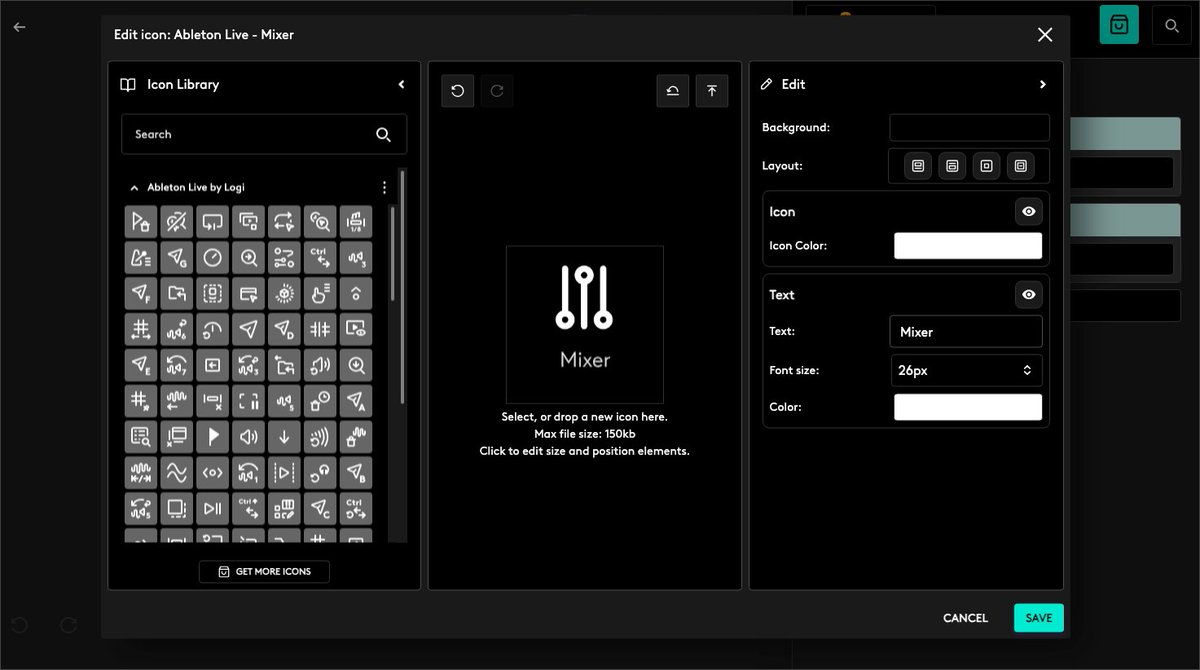Click the search magnifier in Icon Library
Viewport: 1200px width, 670px height.
383,134
